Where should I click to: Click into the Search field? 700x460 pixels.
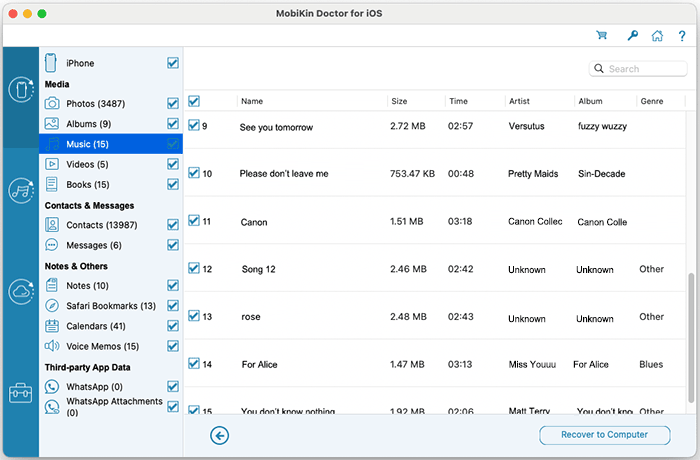coord(638,69)
